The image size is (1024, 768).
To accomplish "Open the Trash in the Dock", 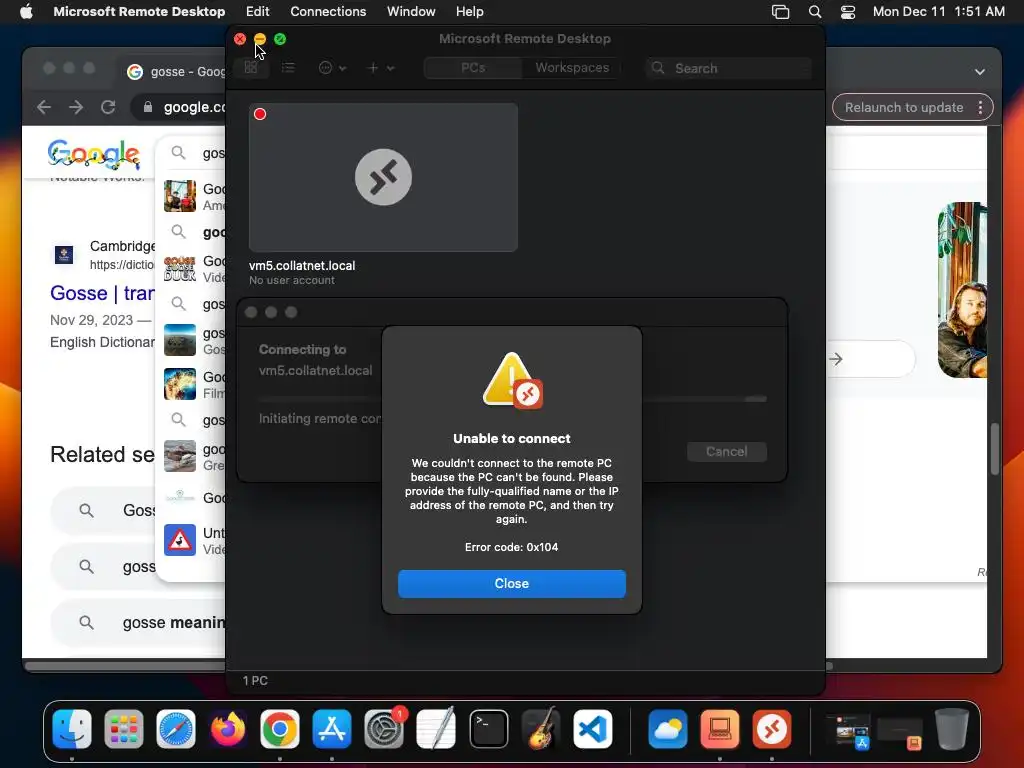I will [952, 729].
